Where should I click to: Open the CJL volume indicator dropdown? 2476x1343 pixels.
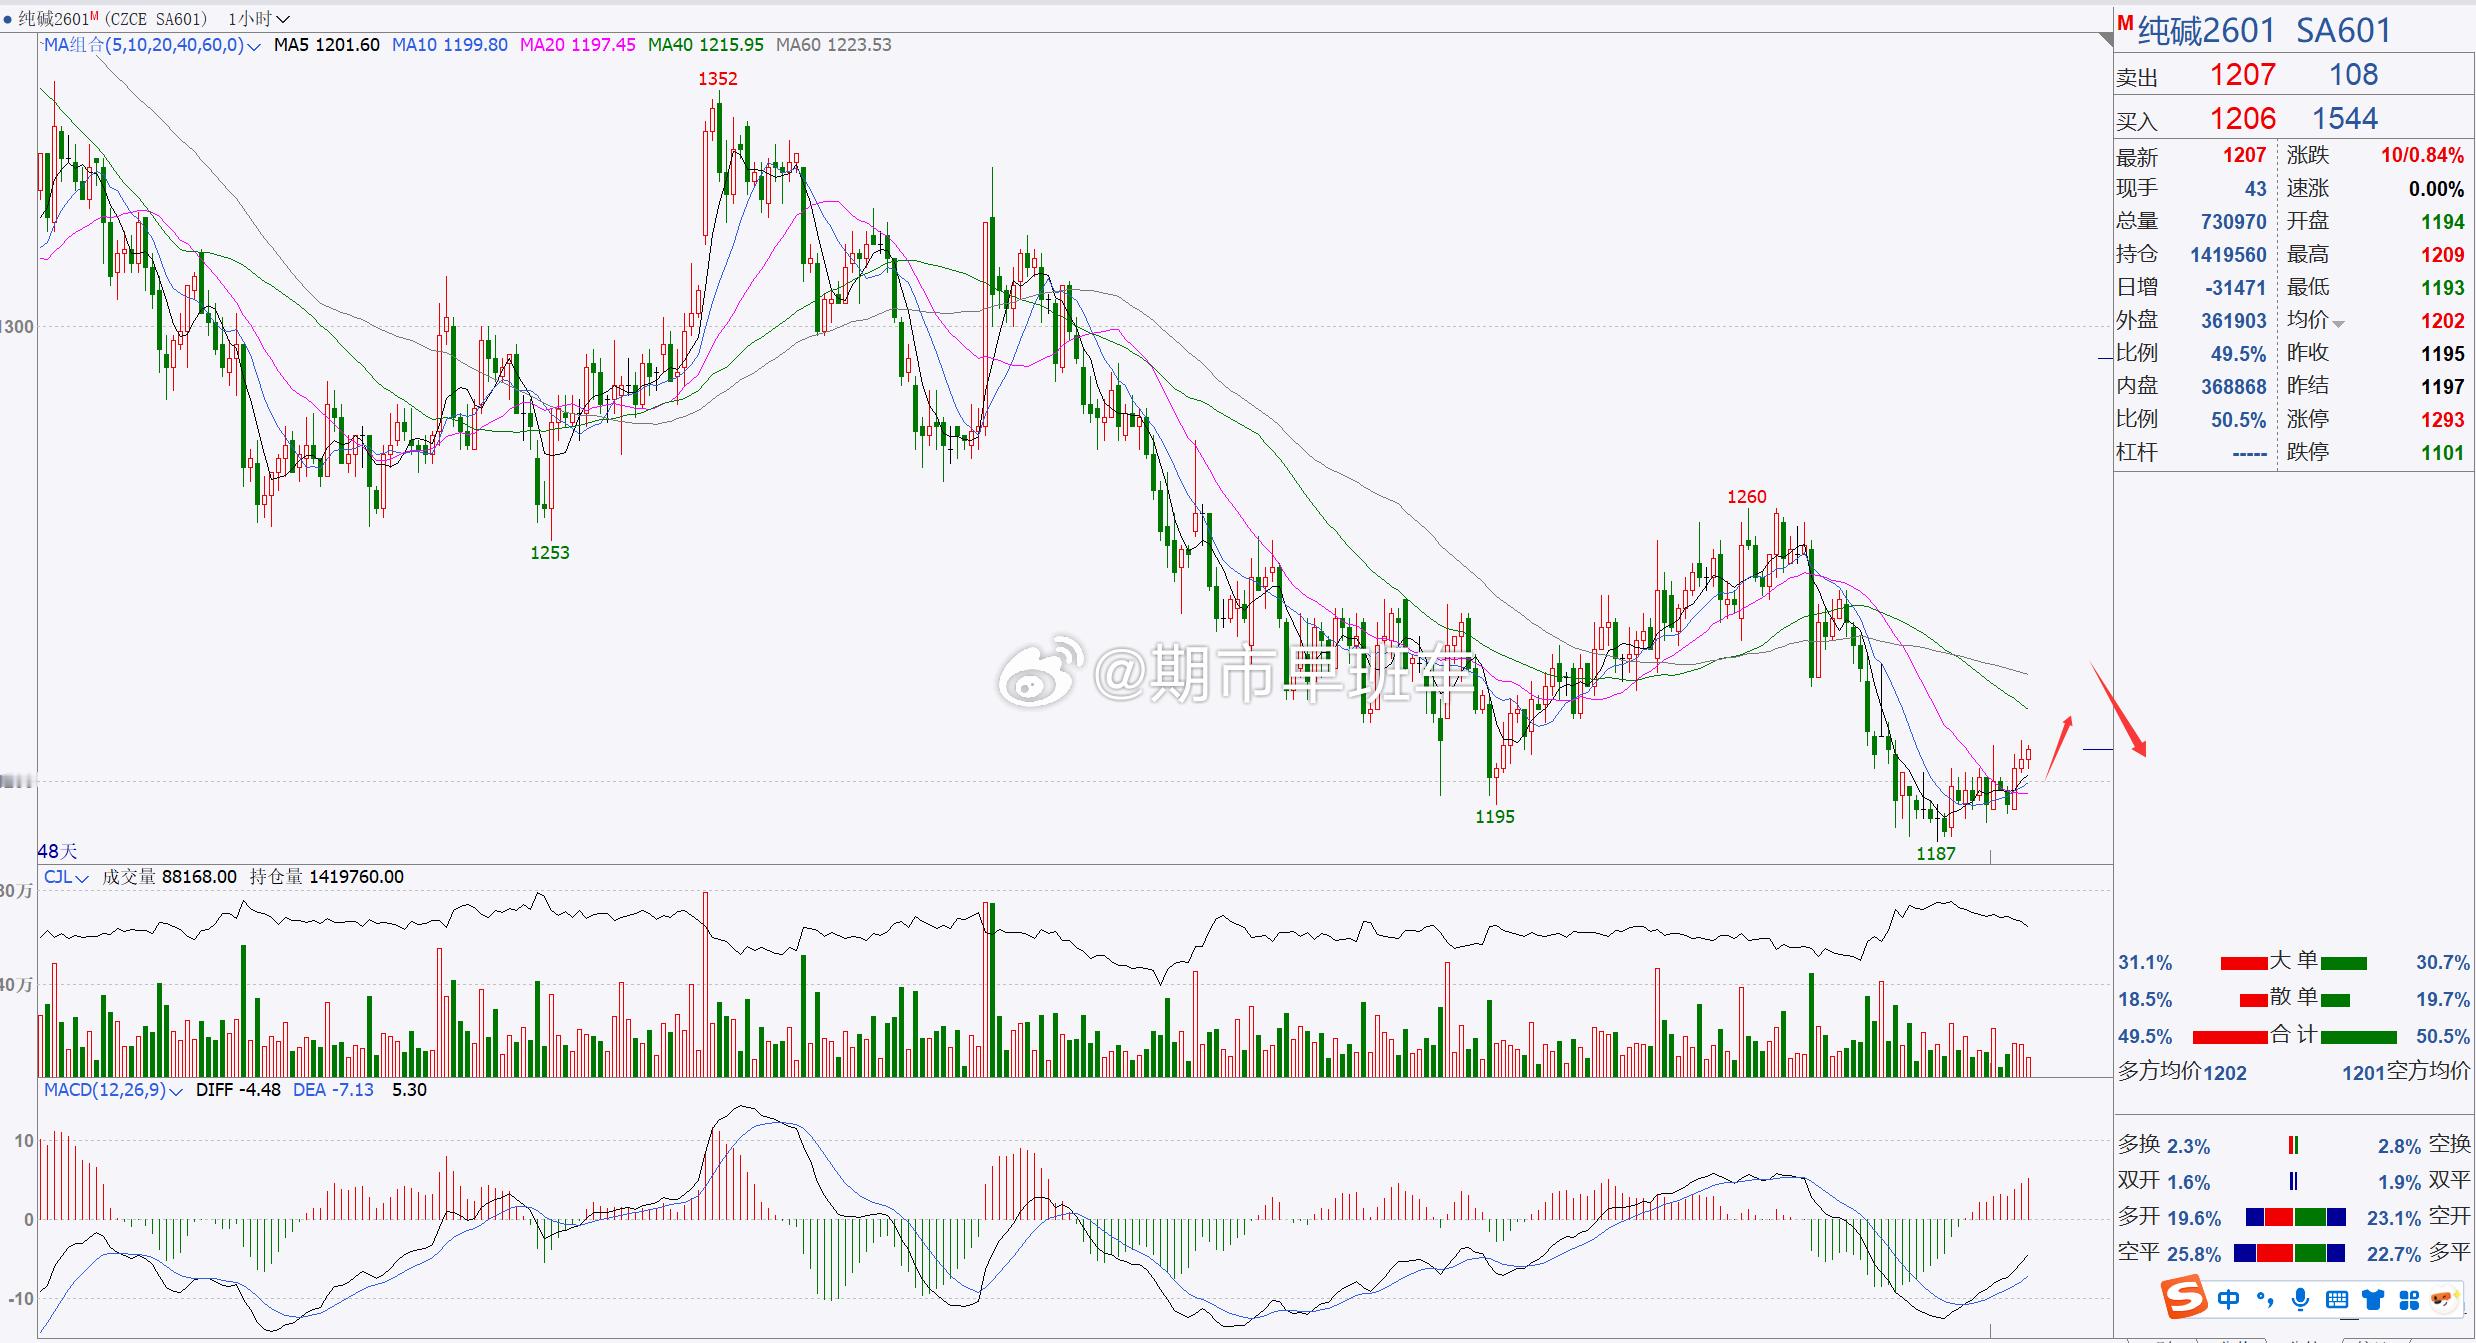(82, 878)
